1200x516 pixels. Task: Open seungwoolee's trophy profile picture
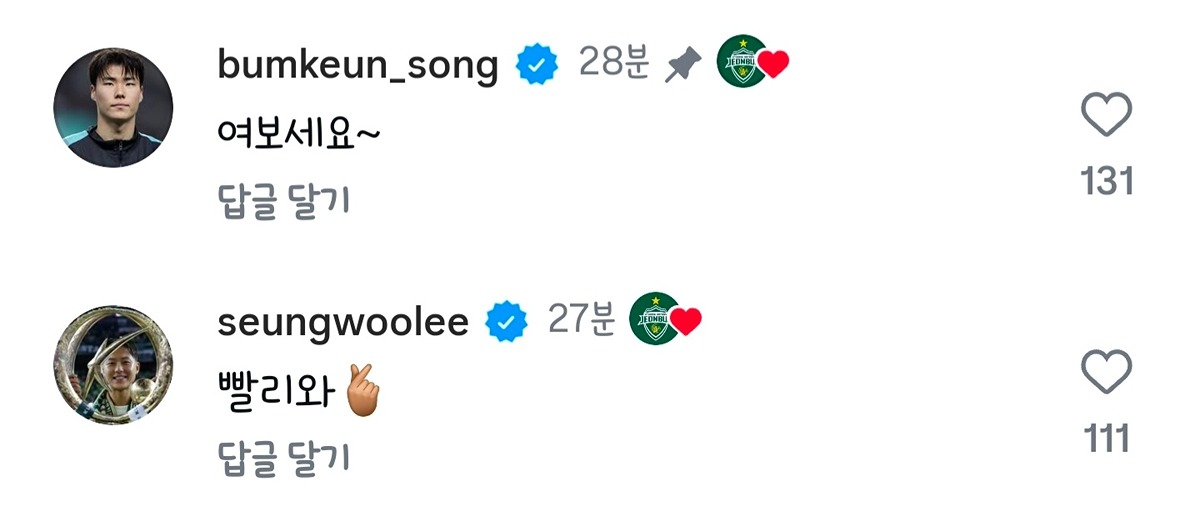click(113, 365)
